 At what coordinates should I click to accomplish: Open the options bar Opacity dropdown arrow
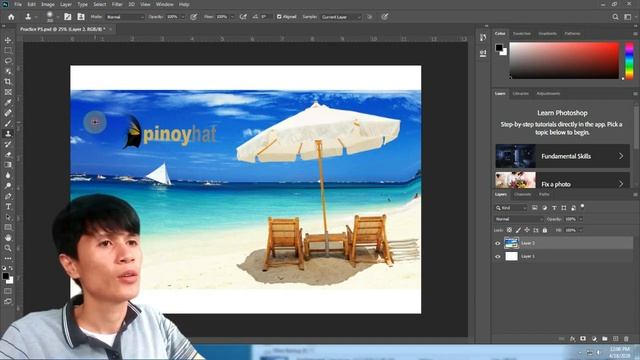click(182, 17)
